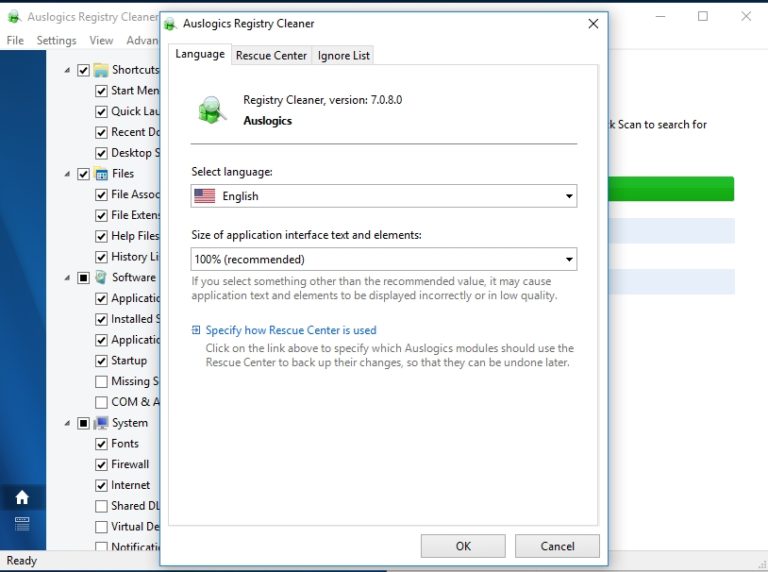Uncheck the File Extensions checkbox
The width and height of the screenshot is (768, 572).
pos(101,215)
